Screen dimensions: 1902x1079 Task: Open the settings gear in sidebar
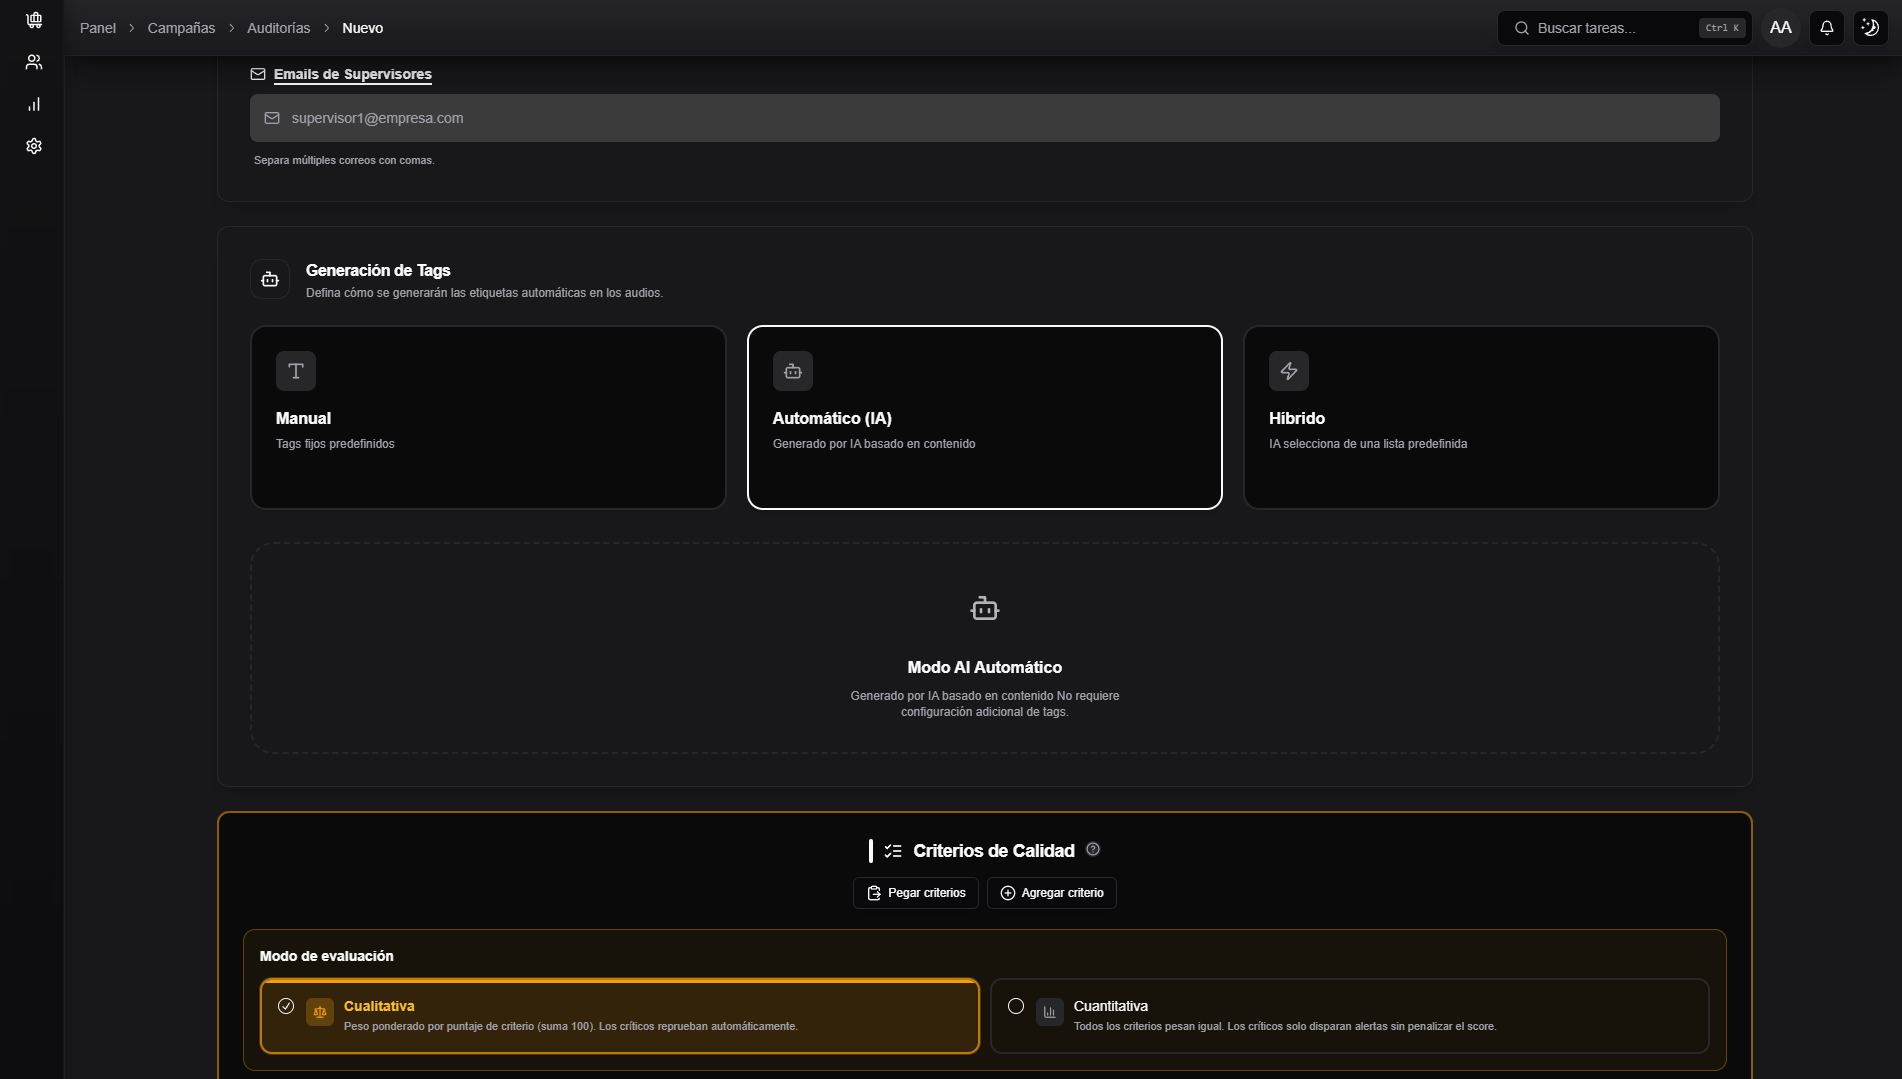[34, 146]
